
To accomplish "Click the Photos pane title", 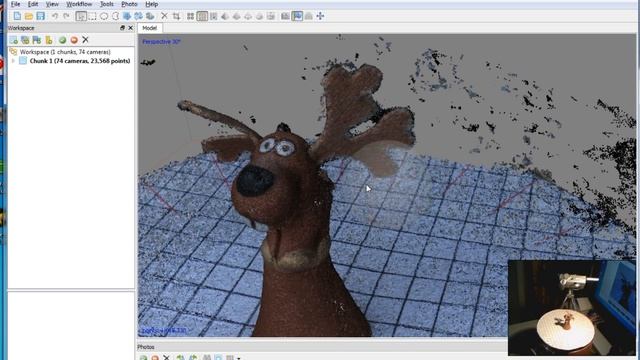I will click(146, 347).
